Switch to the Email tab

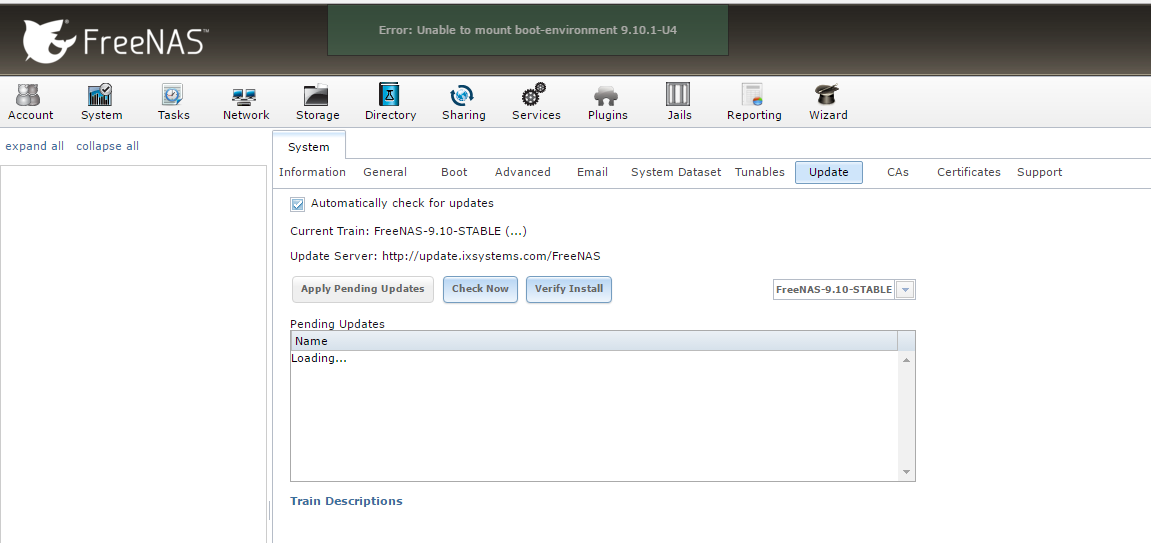tap(592, 172)
